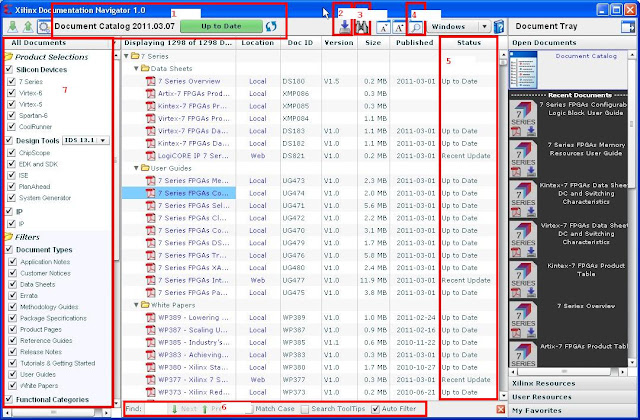640x420 pixels.
Task: Toggle the Functional Categories checkbox
Action: pyautogui.click(x=9, y=399)
